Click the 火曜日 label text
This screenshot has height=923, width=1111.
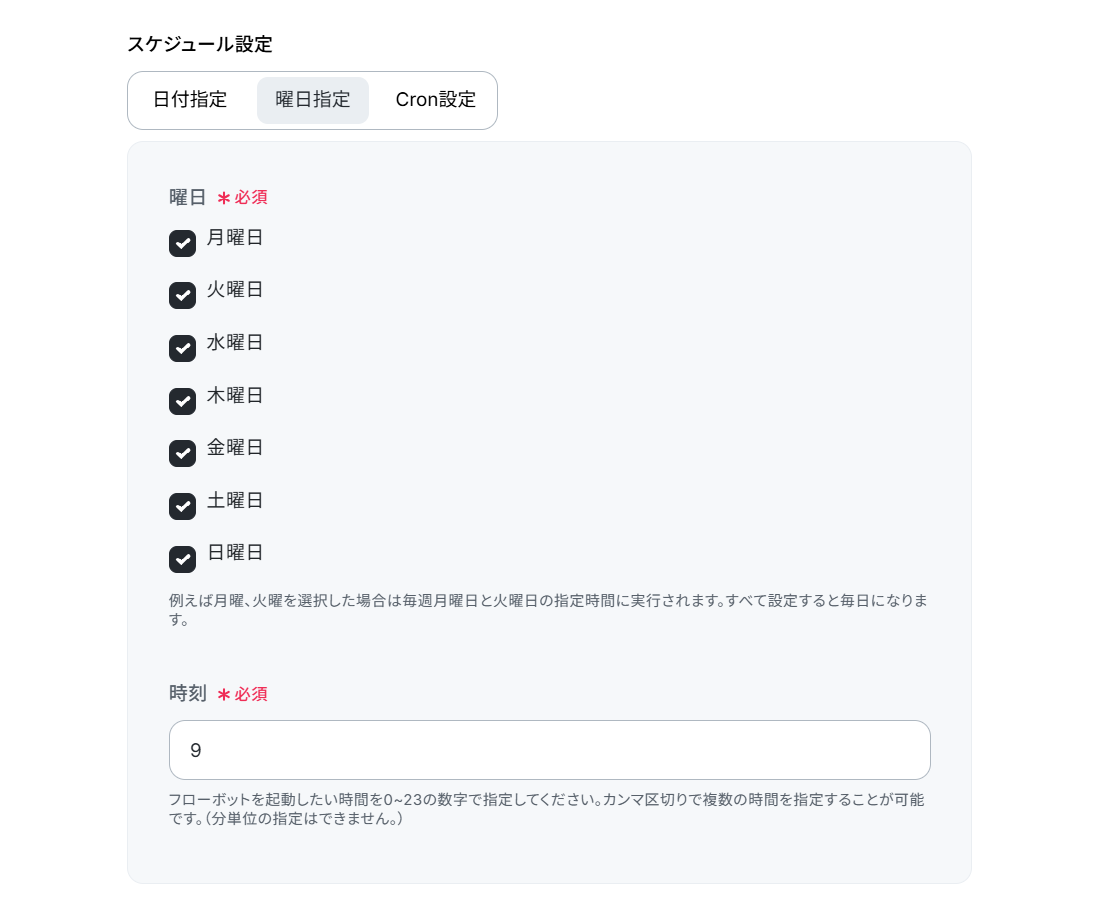235,290
